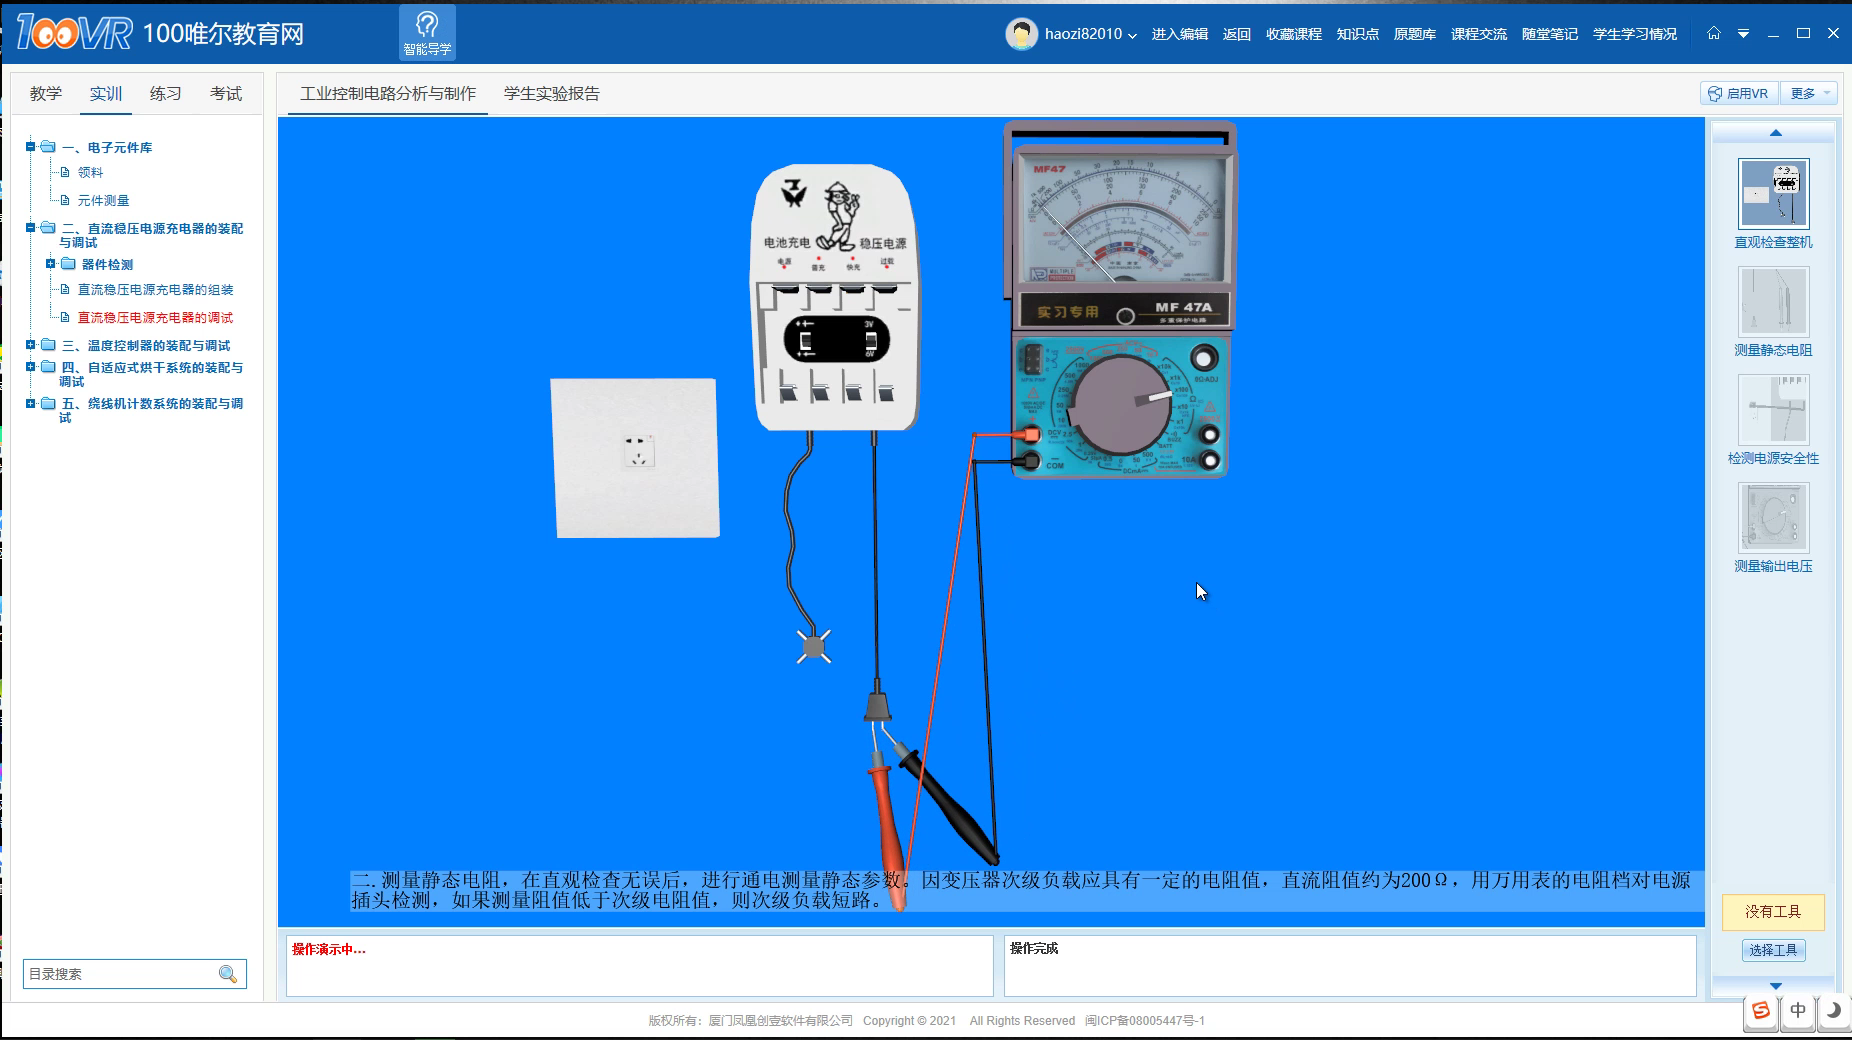The height and width of the screenshot is (1040, 1852).
Task: Select the 测量静态电阻 step thumbnail
Action: pyautogui.click(x=1773, y=302)
